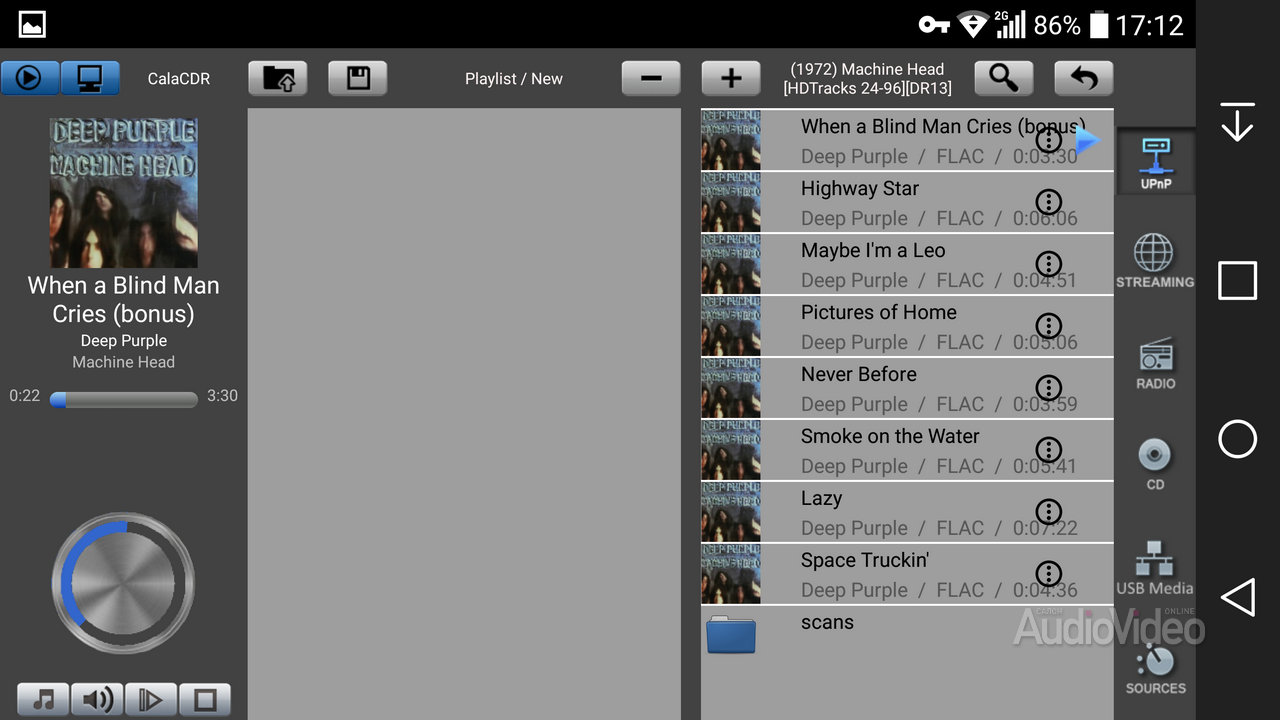This screenshot has width=1280, height=720.
Task: Select the CalaCDR renderer label
Action: coord(179,79)
